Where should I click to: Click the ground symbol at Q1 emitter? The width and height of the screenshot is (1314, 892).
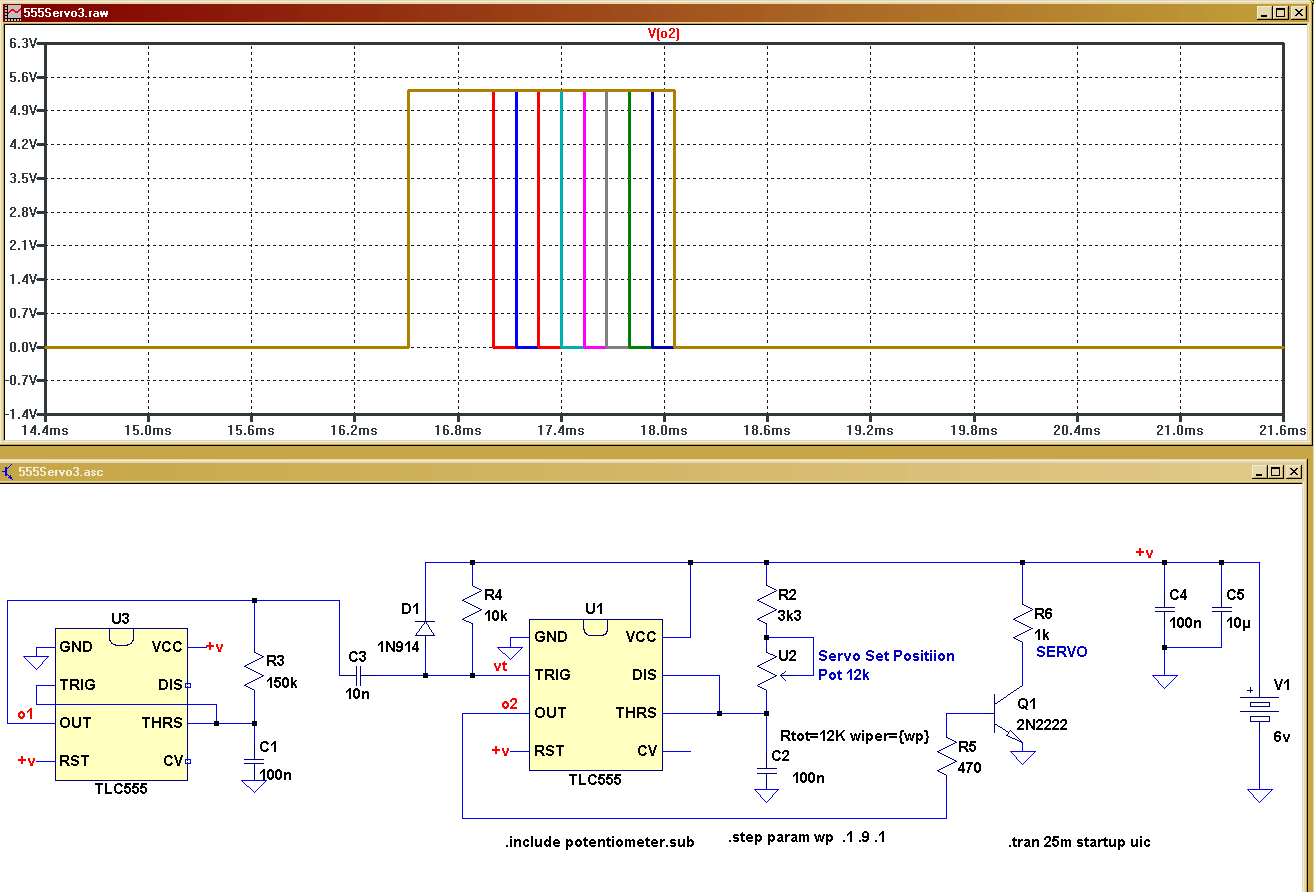(1023, 757)
